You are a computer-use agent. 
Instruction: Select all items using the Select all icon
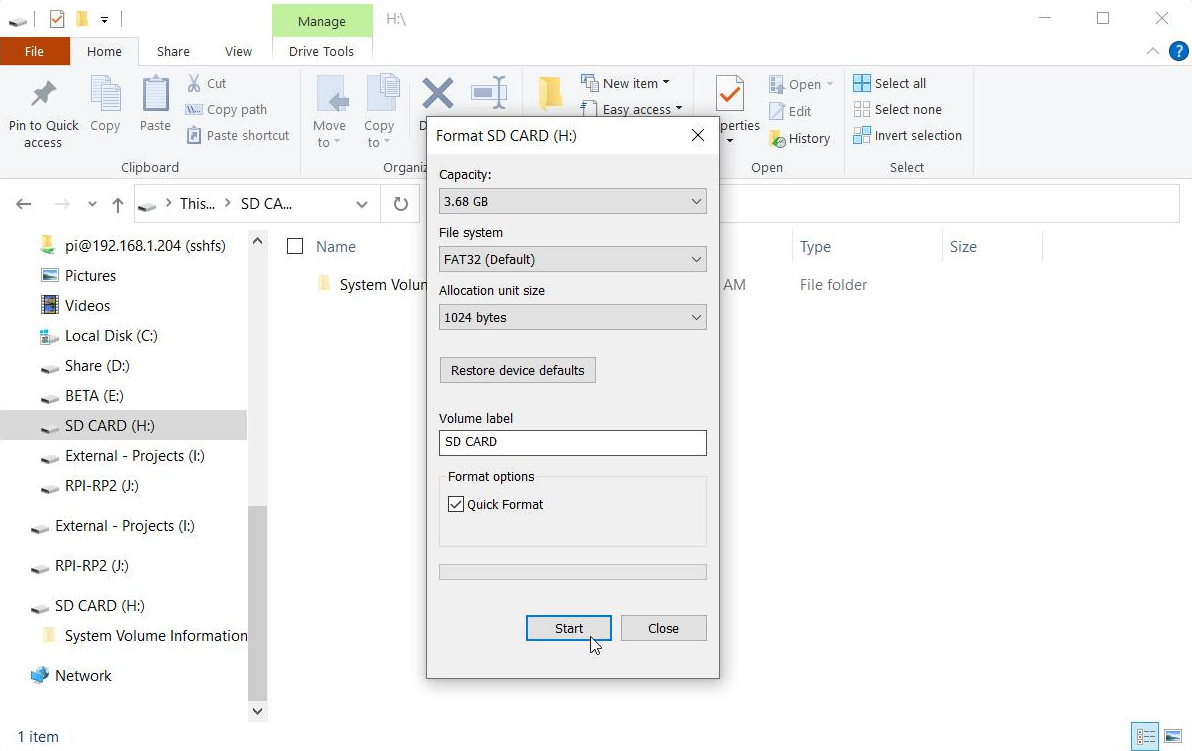[x=890, y=83]
